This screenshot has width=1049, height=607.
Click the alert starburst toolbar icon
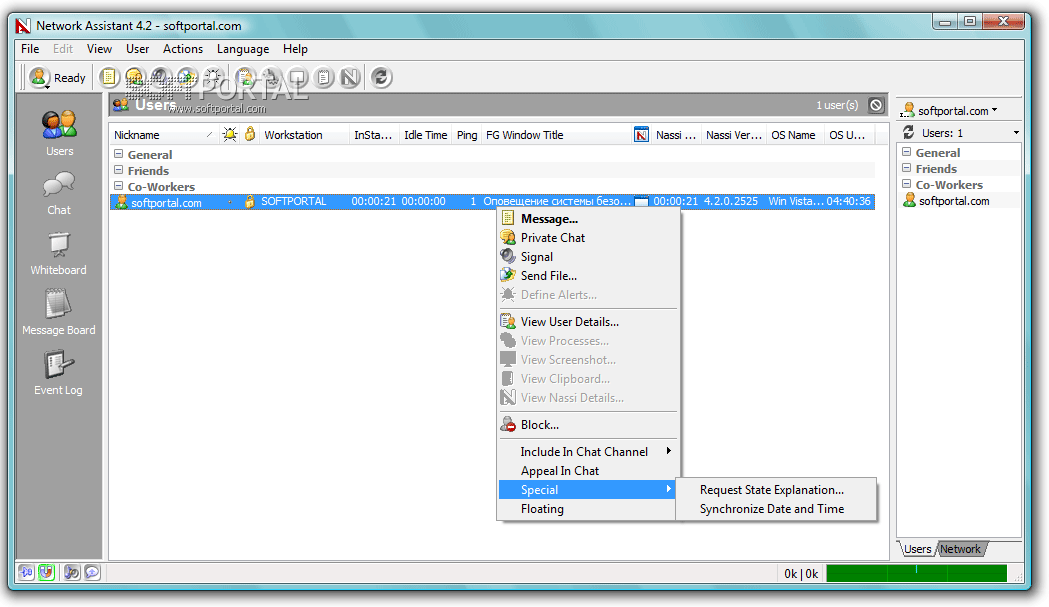pos(213,78)
